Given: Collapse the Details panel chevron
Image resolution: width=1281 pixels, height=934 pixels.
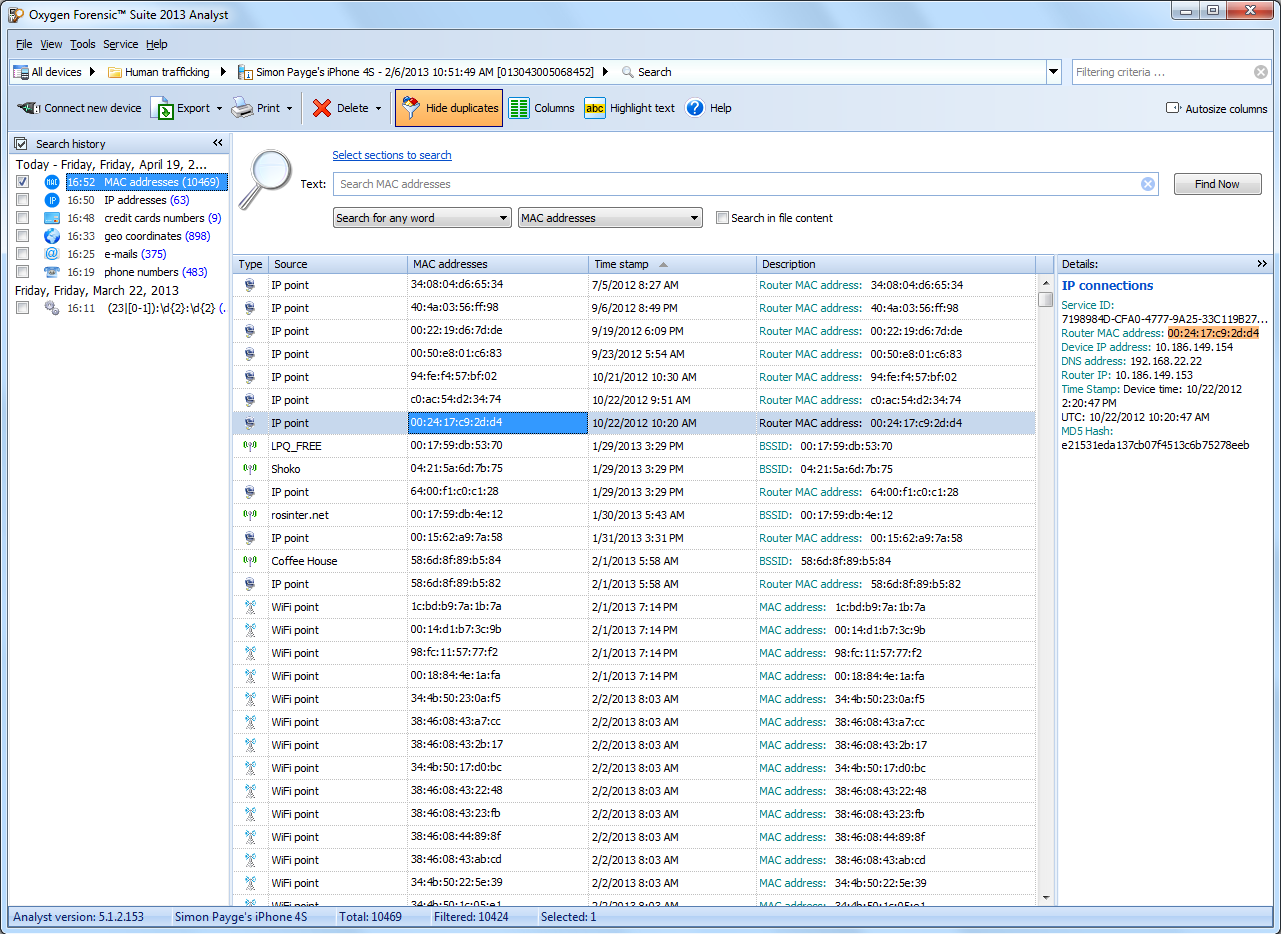Looking at the screenshot, I should (1262, 264).
